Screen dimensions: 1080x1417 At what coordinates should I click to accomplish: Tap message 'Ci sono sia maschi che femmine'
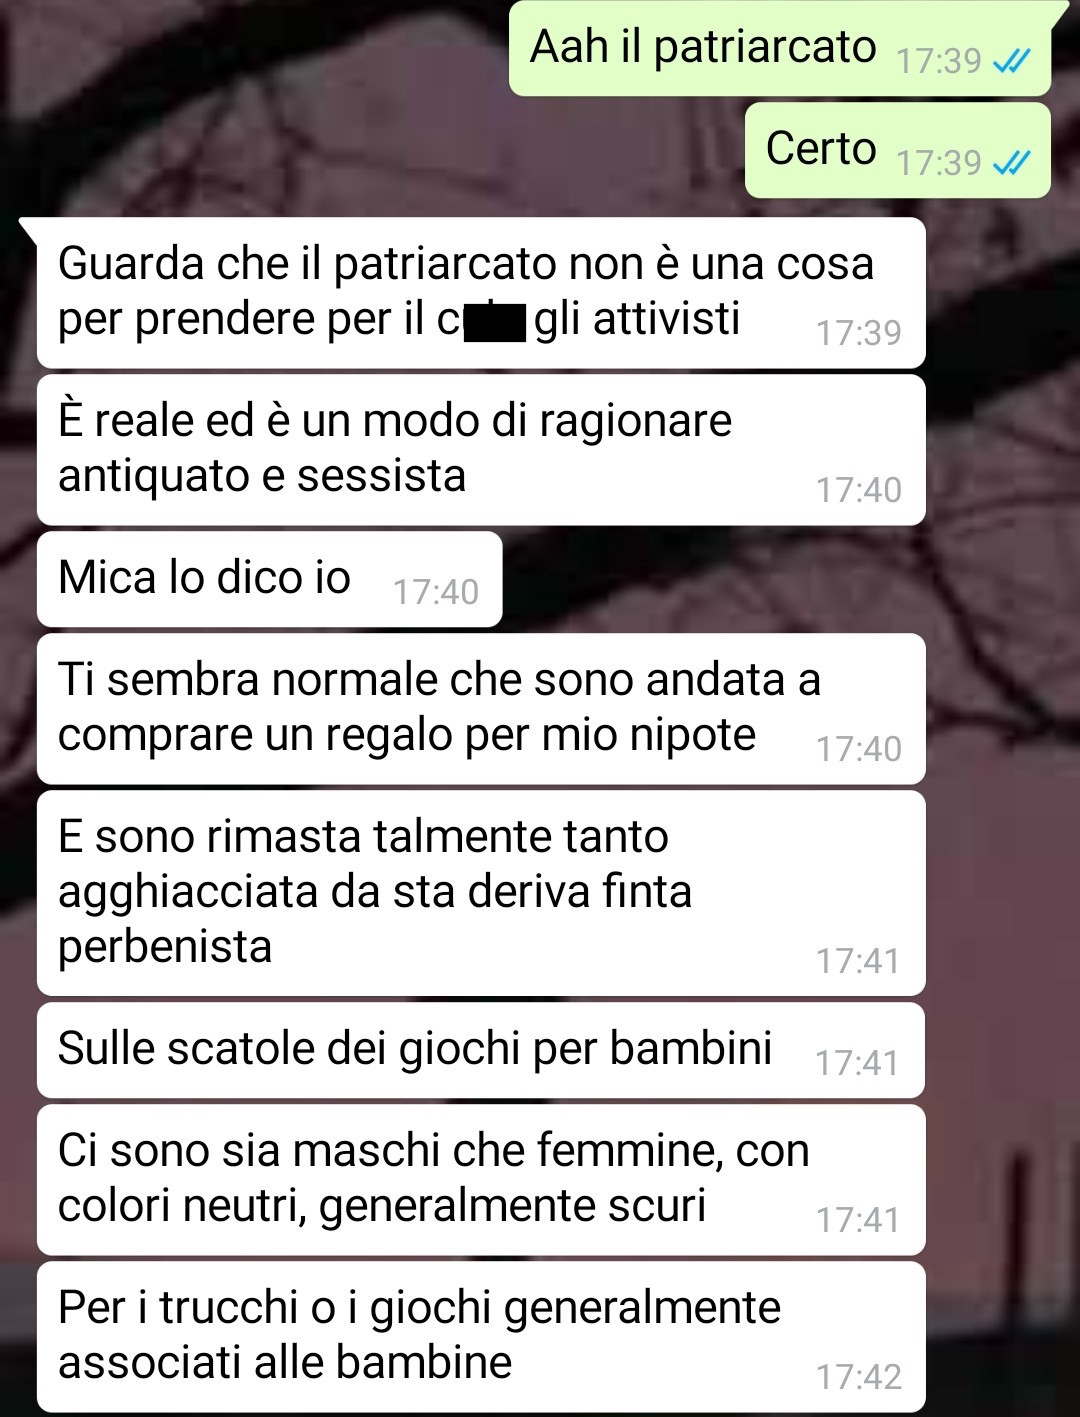(x=481, y=1180)
